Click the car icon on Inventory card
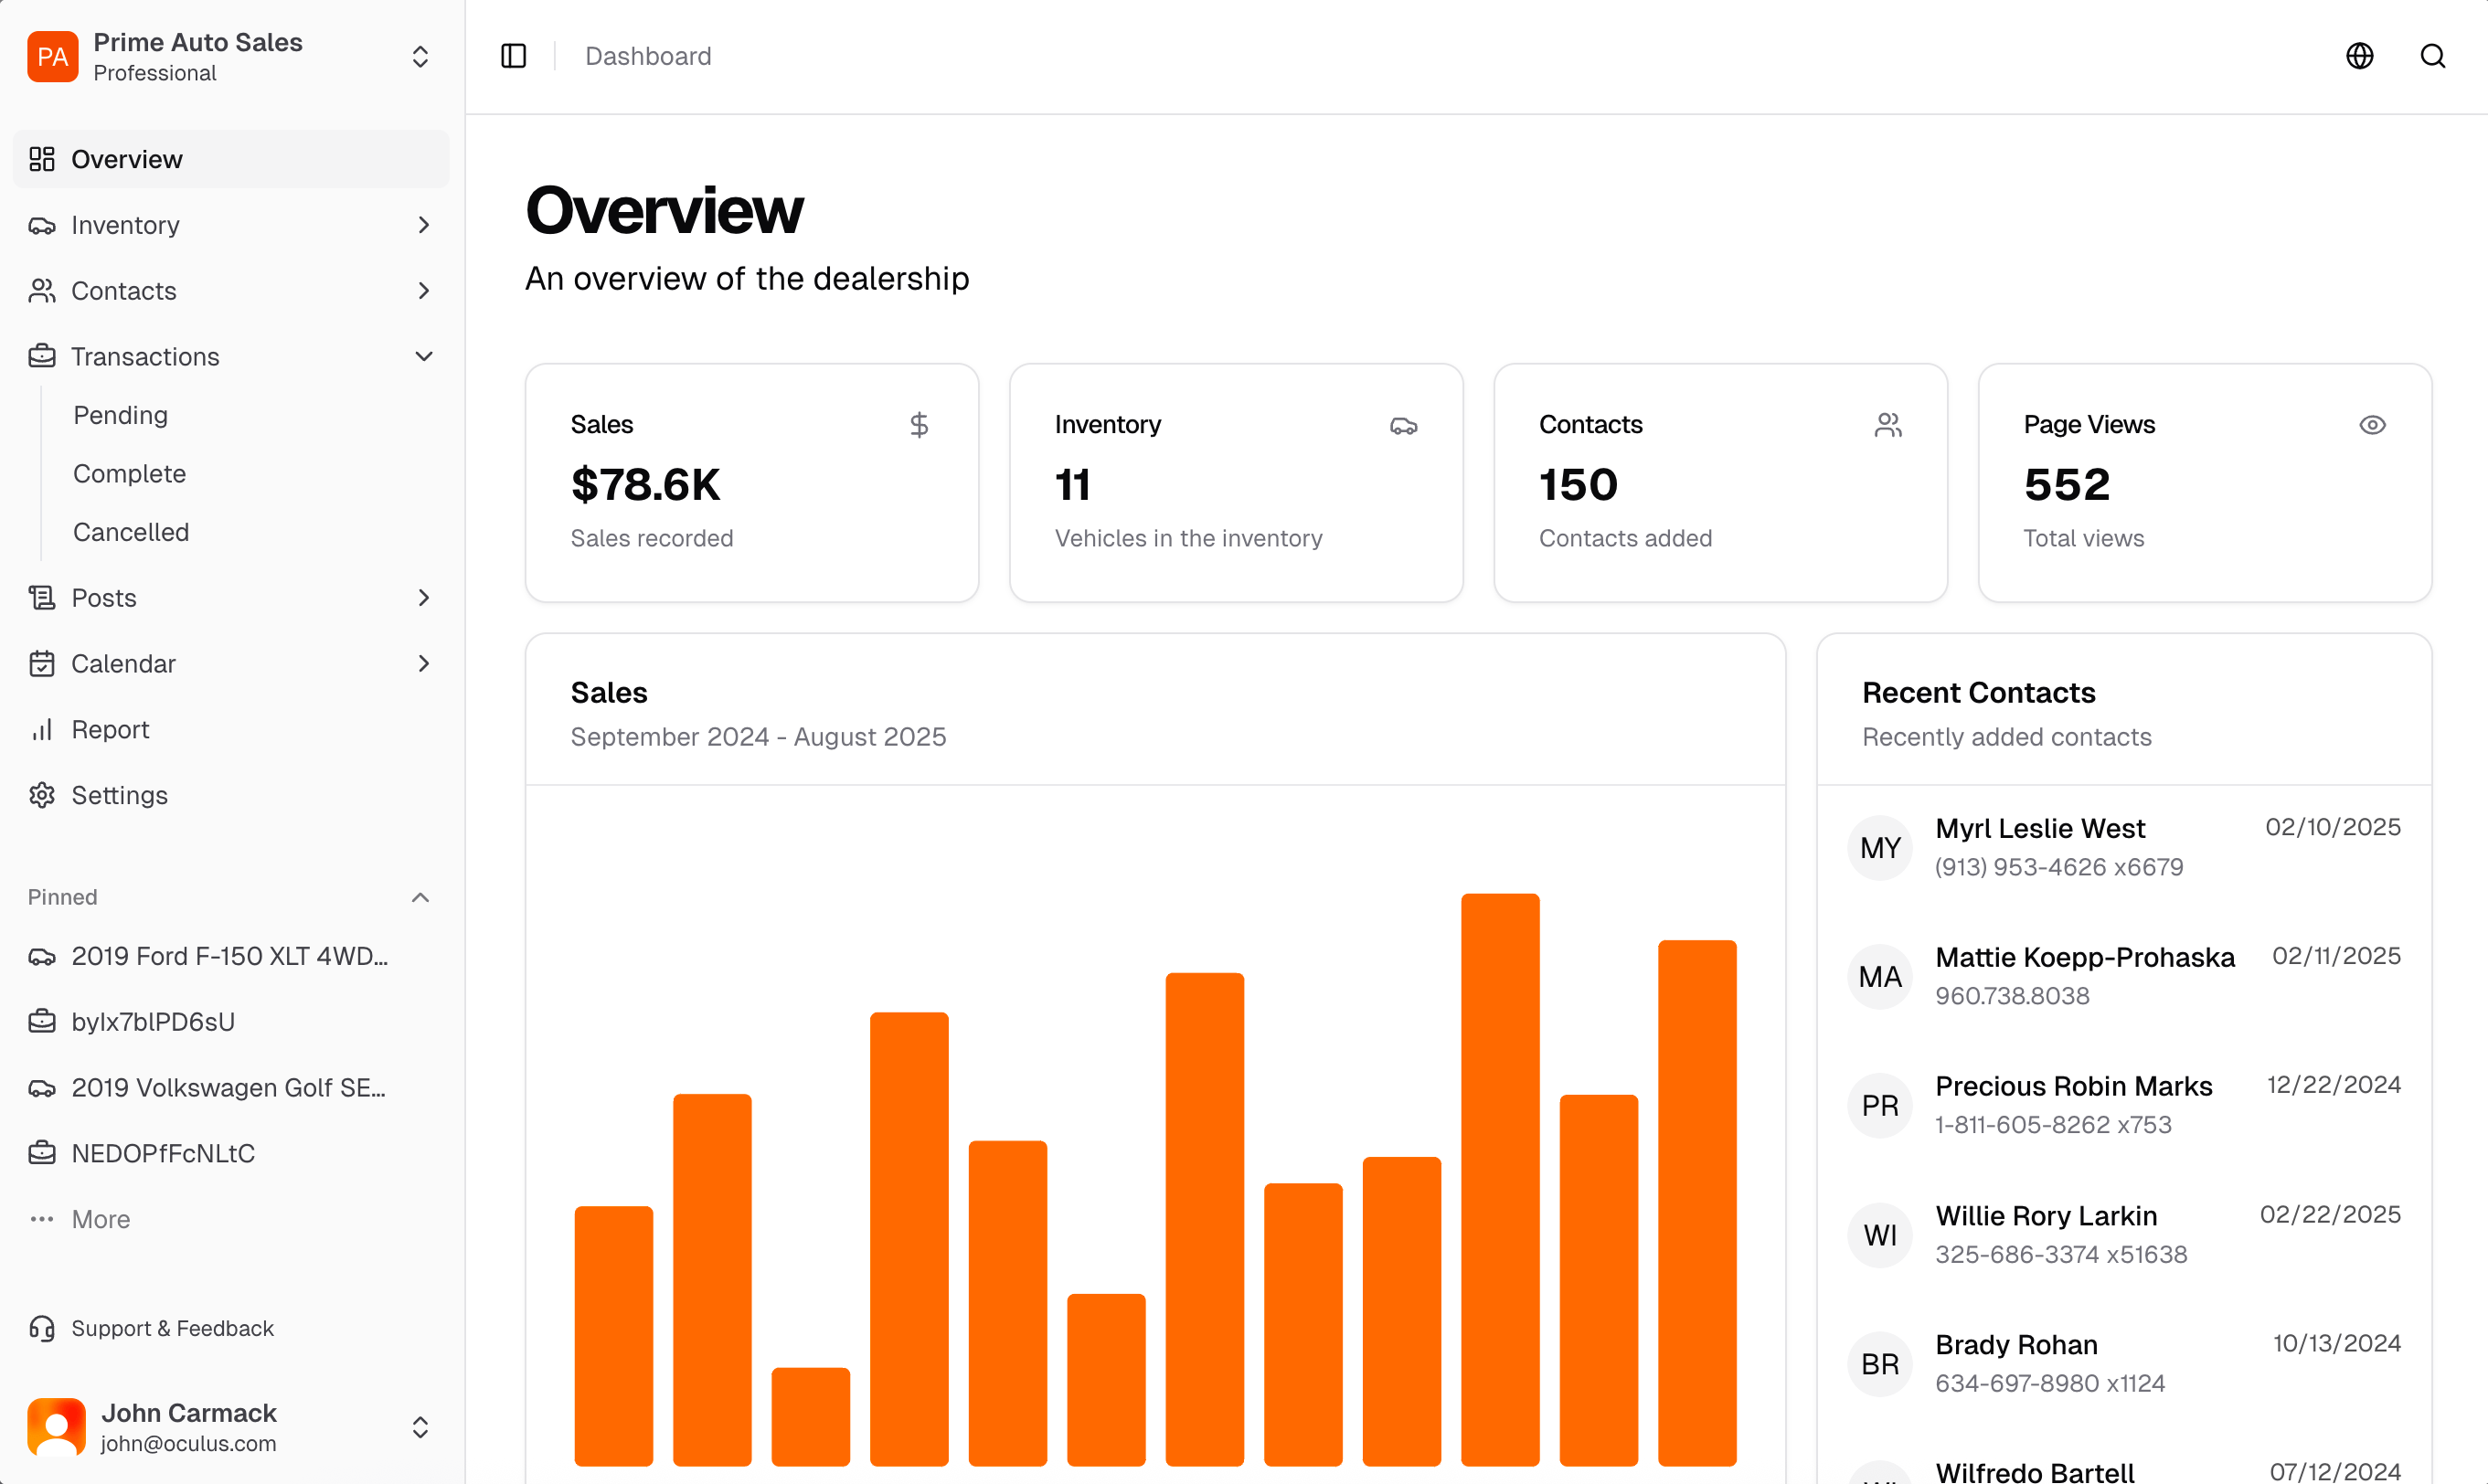The image size is (2488, 1484). point(1403,425)
